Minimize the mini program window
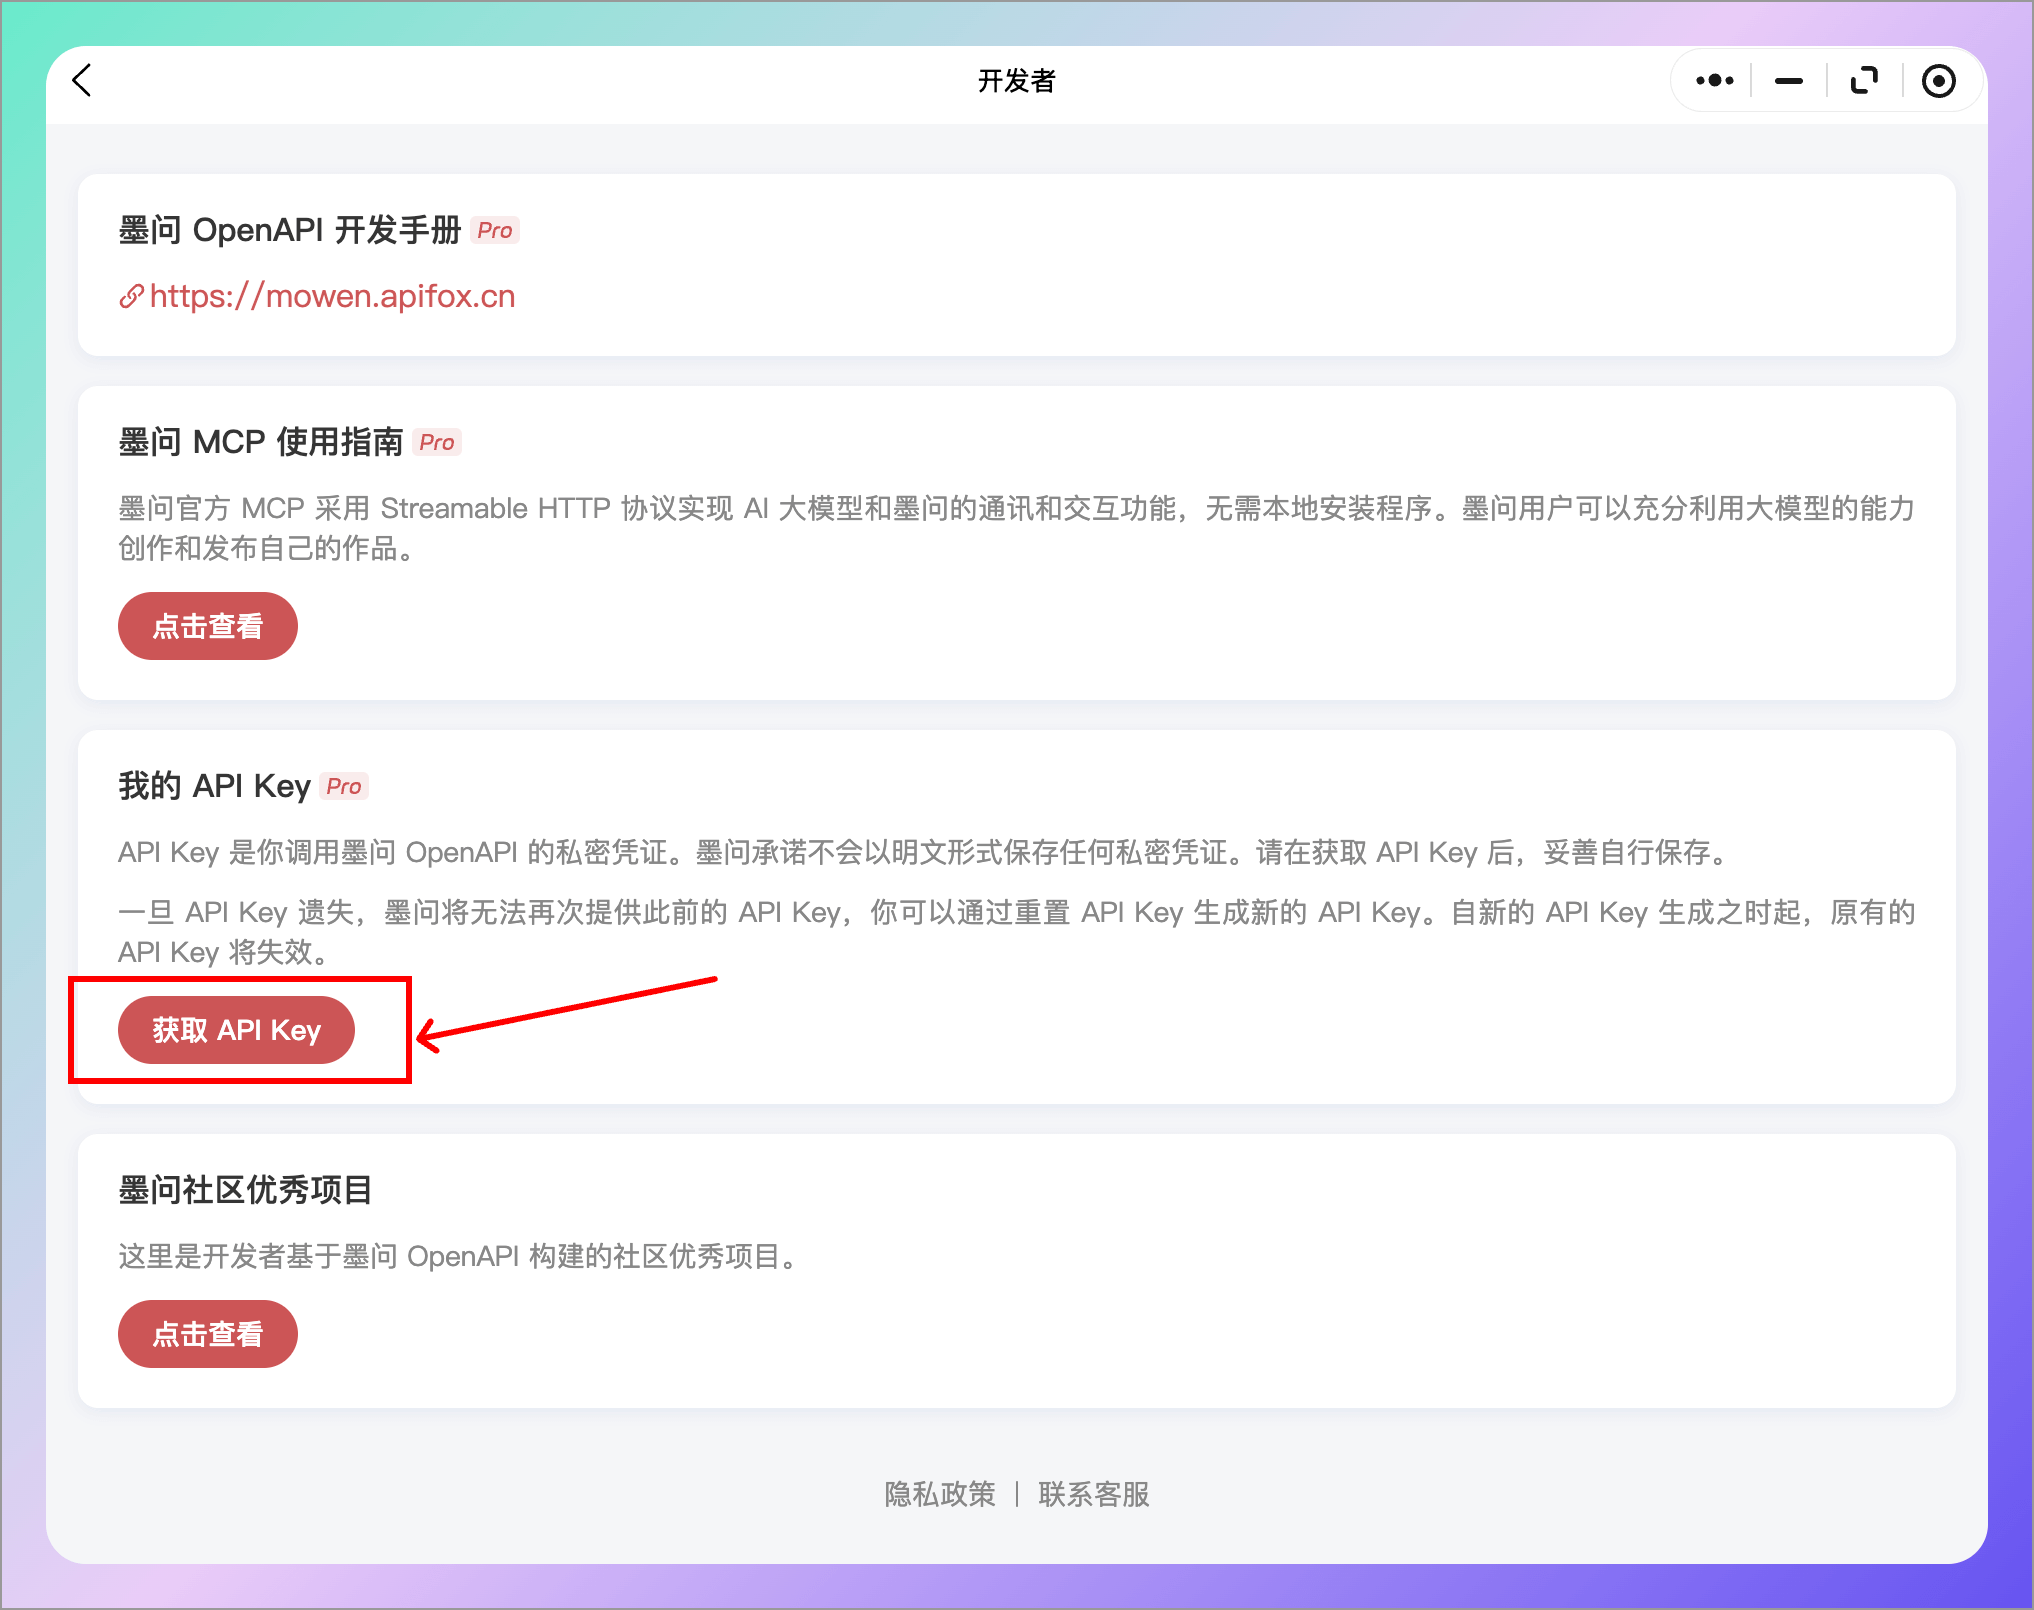Screen dimensions: 2034x1610 pos(1788,80)
